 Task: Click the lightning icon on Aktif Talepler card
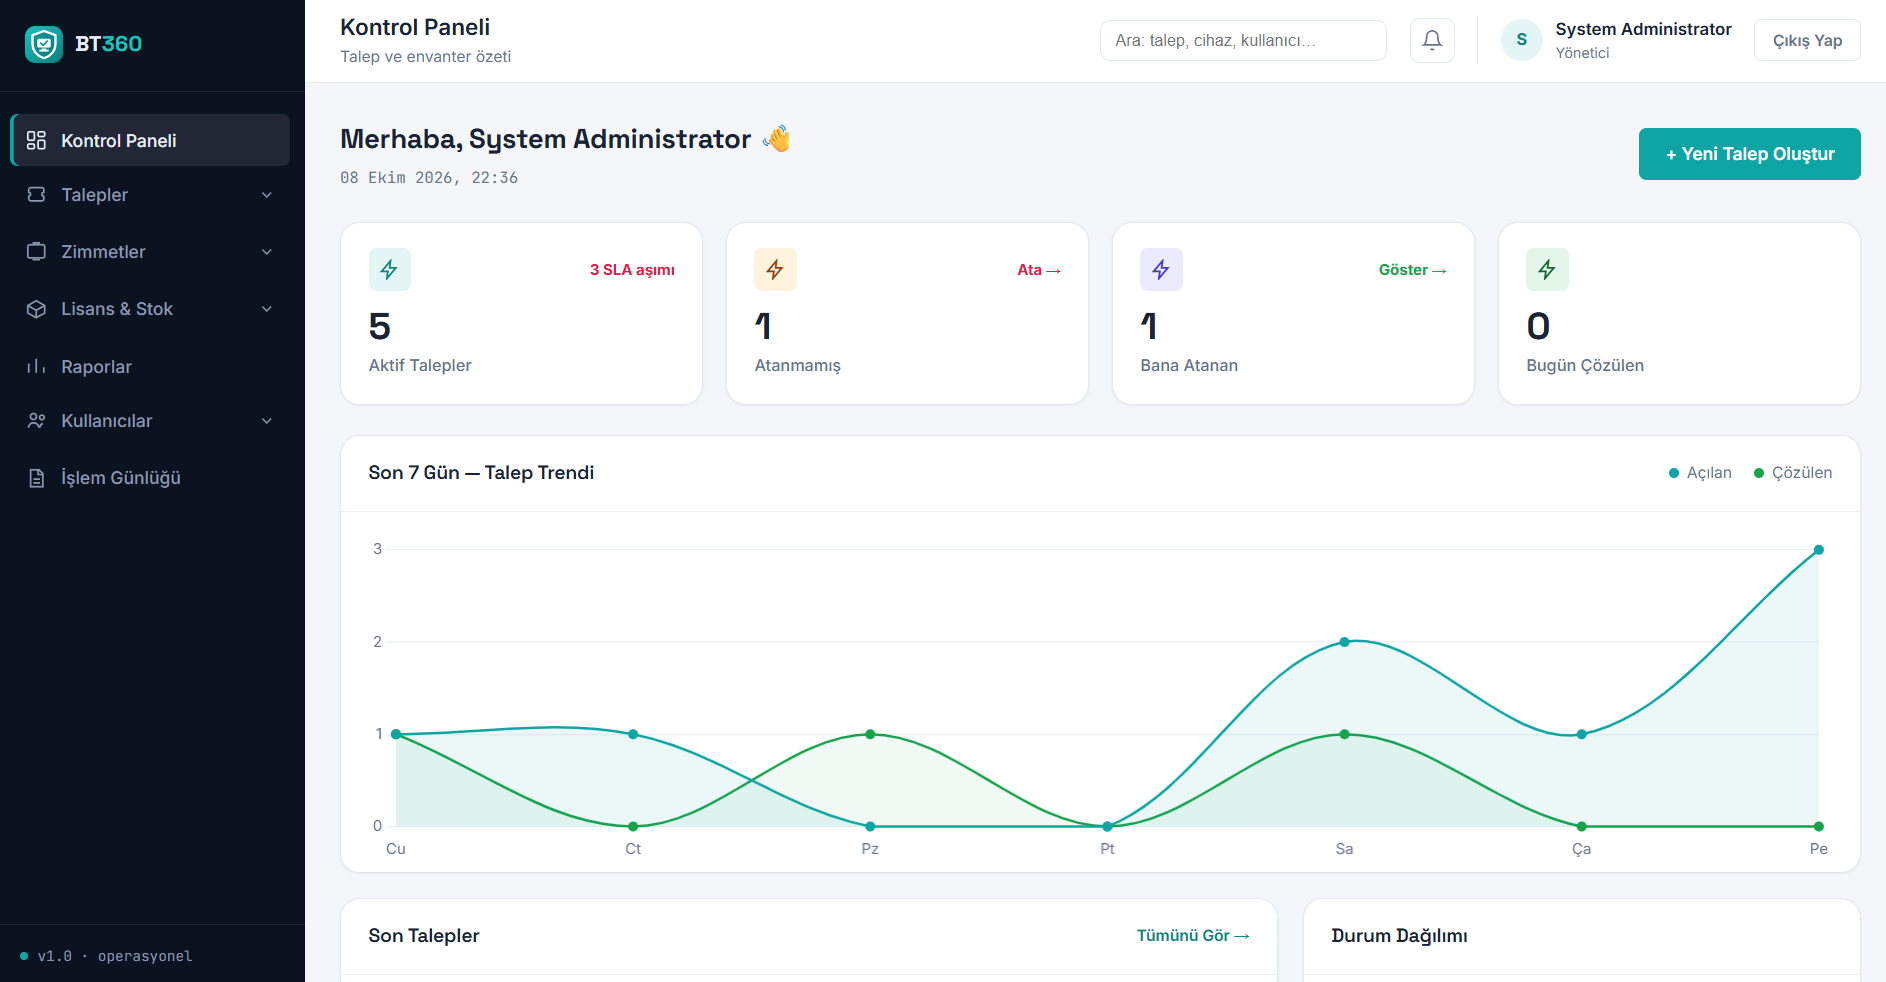click(389, 269)
